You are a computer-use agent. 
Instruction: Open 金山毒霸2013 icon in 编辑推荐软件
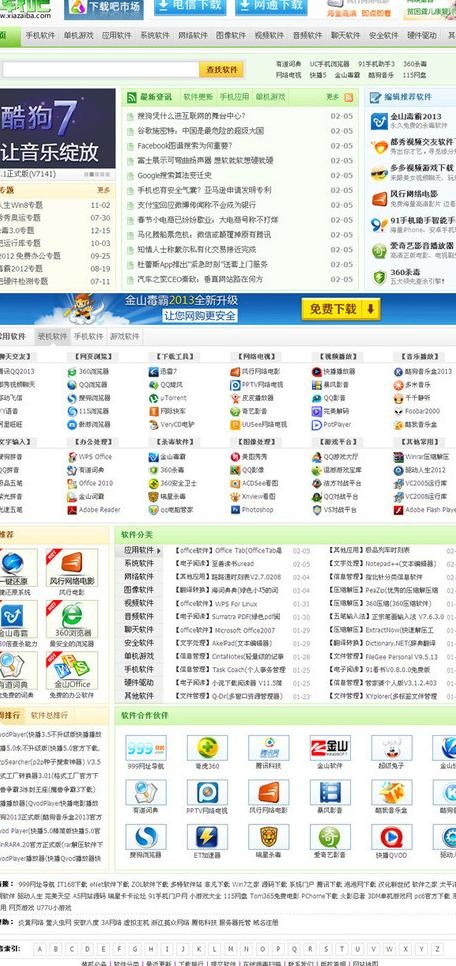coord(379,120)
